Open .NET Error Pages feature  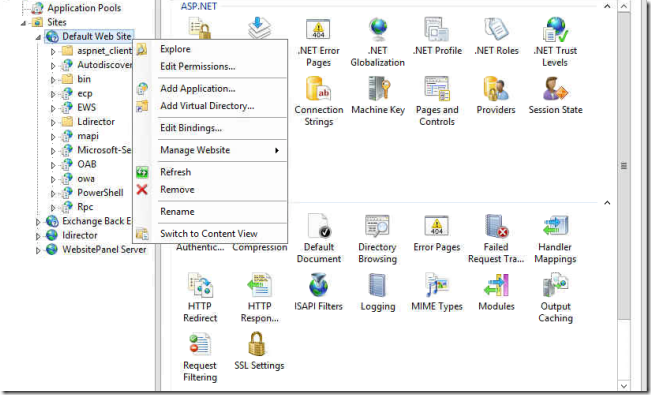pyautogui.click(x=318, y=43)
